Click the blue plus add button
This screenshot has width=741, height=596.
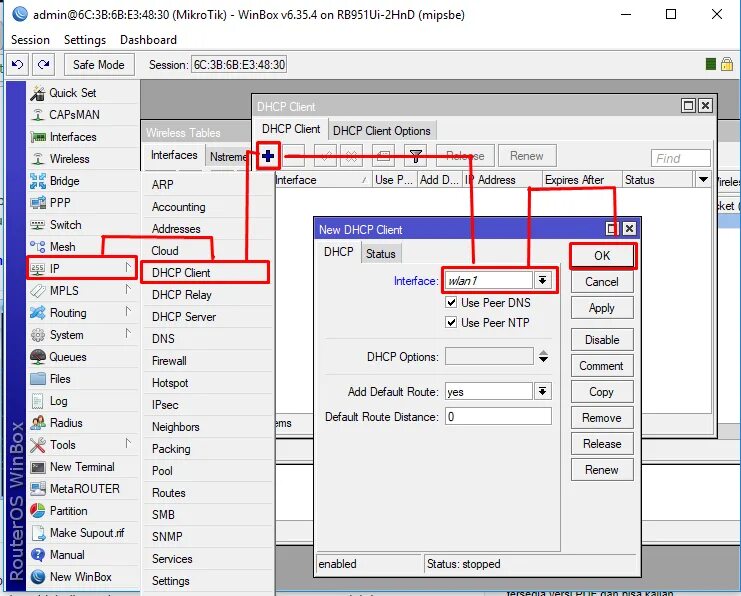[x=268, y=156]
